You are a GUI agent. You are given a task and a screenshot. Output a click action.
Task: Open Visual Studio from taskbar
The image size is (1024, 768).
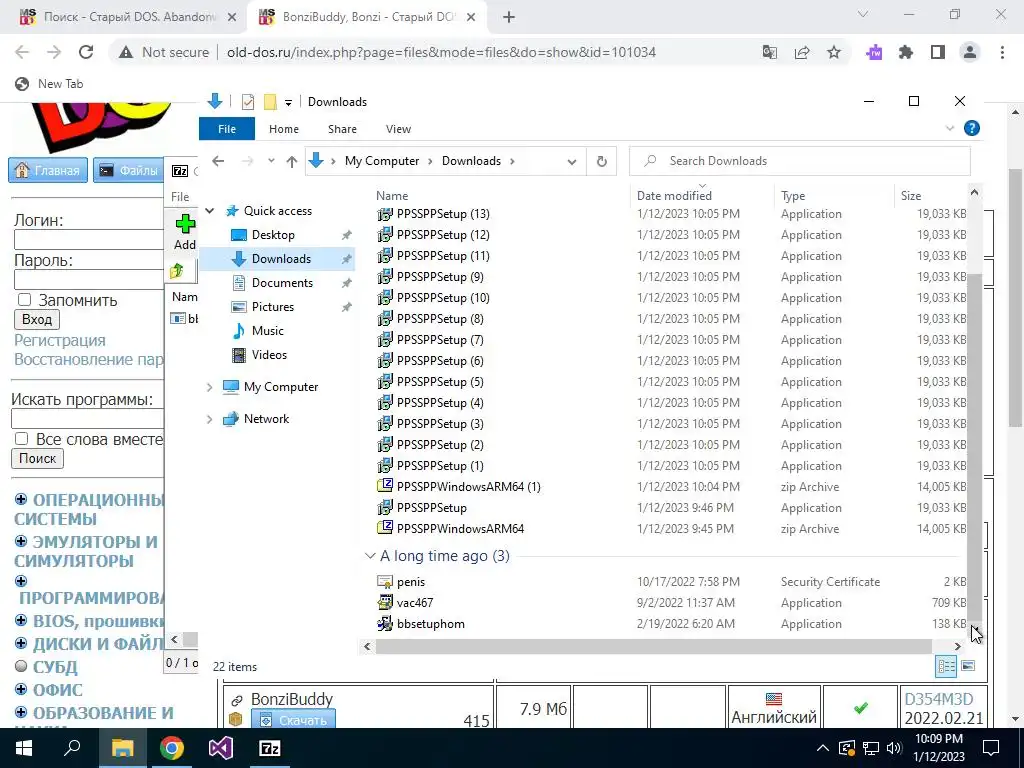coord(221,748)
